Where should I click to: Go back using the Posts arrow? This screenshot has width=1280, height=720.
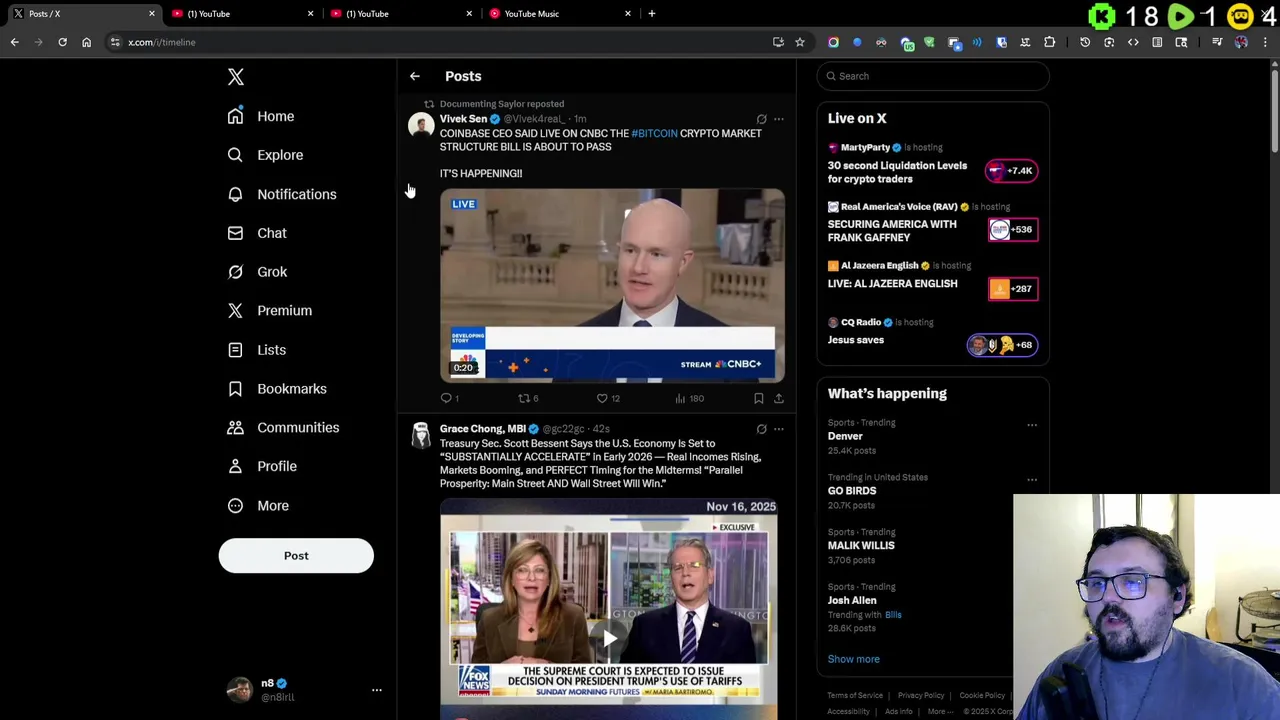coord(414,76)
